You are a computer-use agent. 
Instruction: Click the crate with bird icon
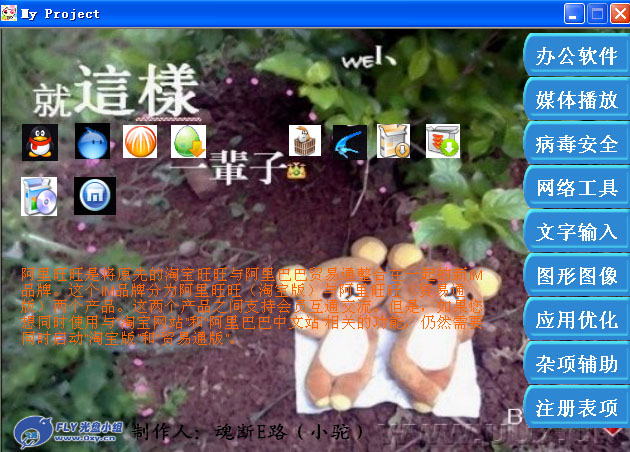305,141
